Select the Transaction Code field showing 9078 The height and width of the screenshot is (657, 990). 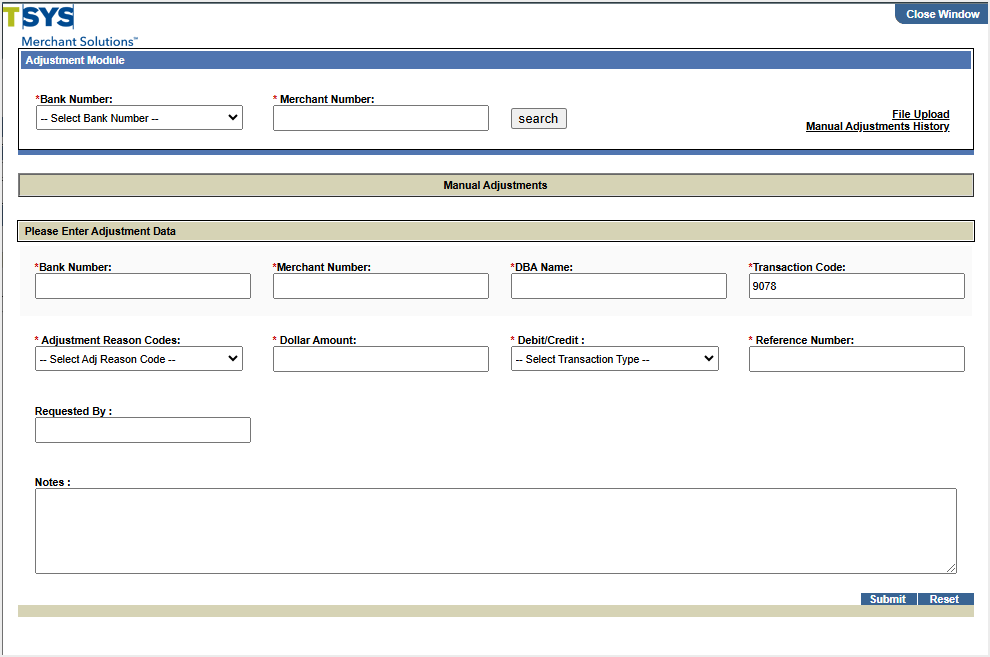coord(857,286)
